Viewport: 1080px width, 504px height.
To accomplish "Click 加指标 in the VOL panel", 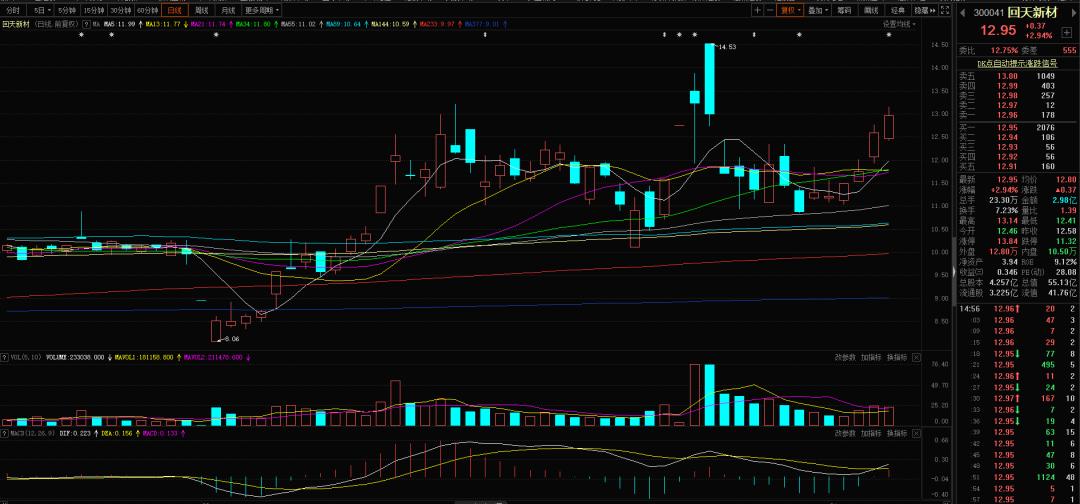I will pyautogui.click(x=871, y=357).
